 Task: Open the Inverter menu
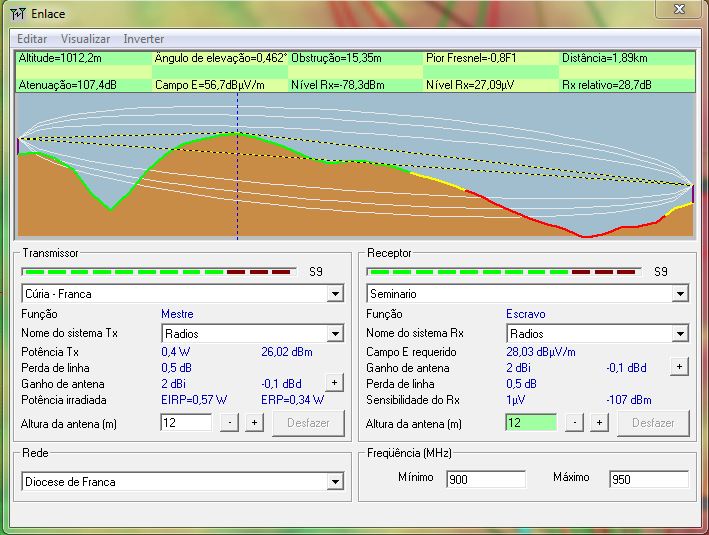pyautogui.click(x=143, y=39)
